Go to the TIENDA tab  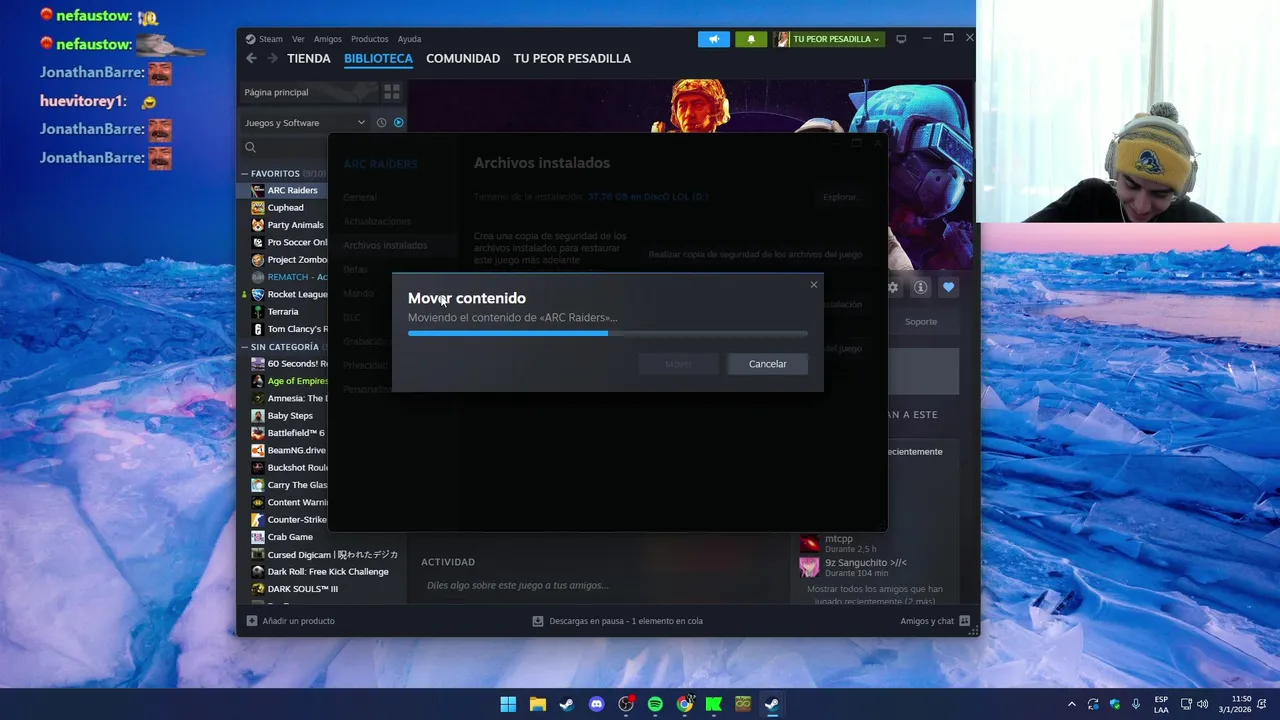click(x=309, y=59)
